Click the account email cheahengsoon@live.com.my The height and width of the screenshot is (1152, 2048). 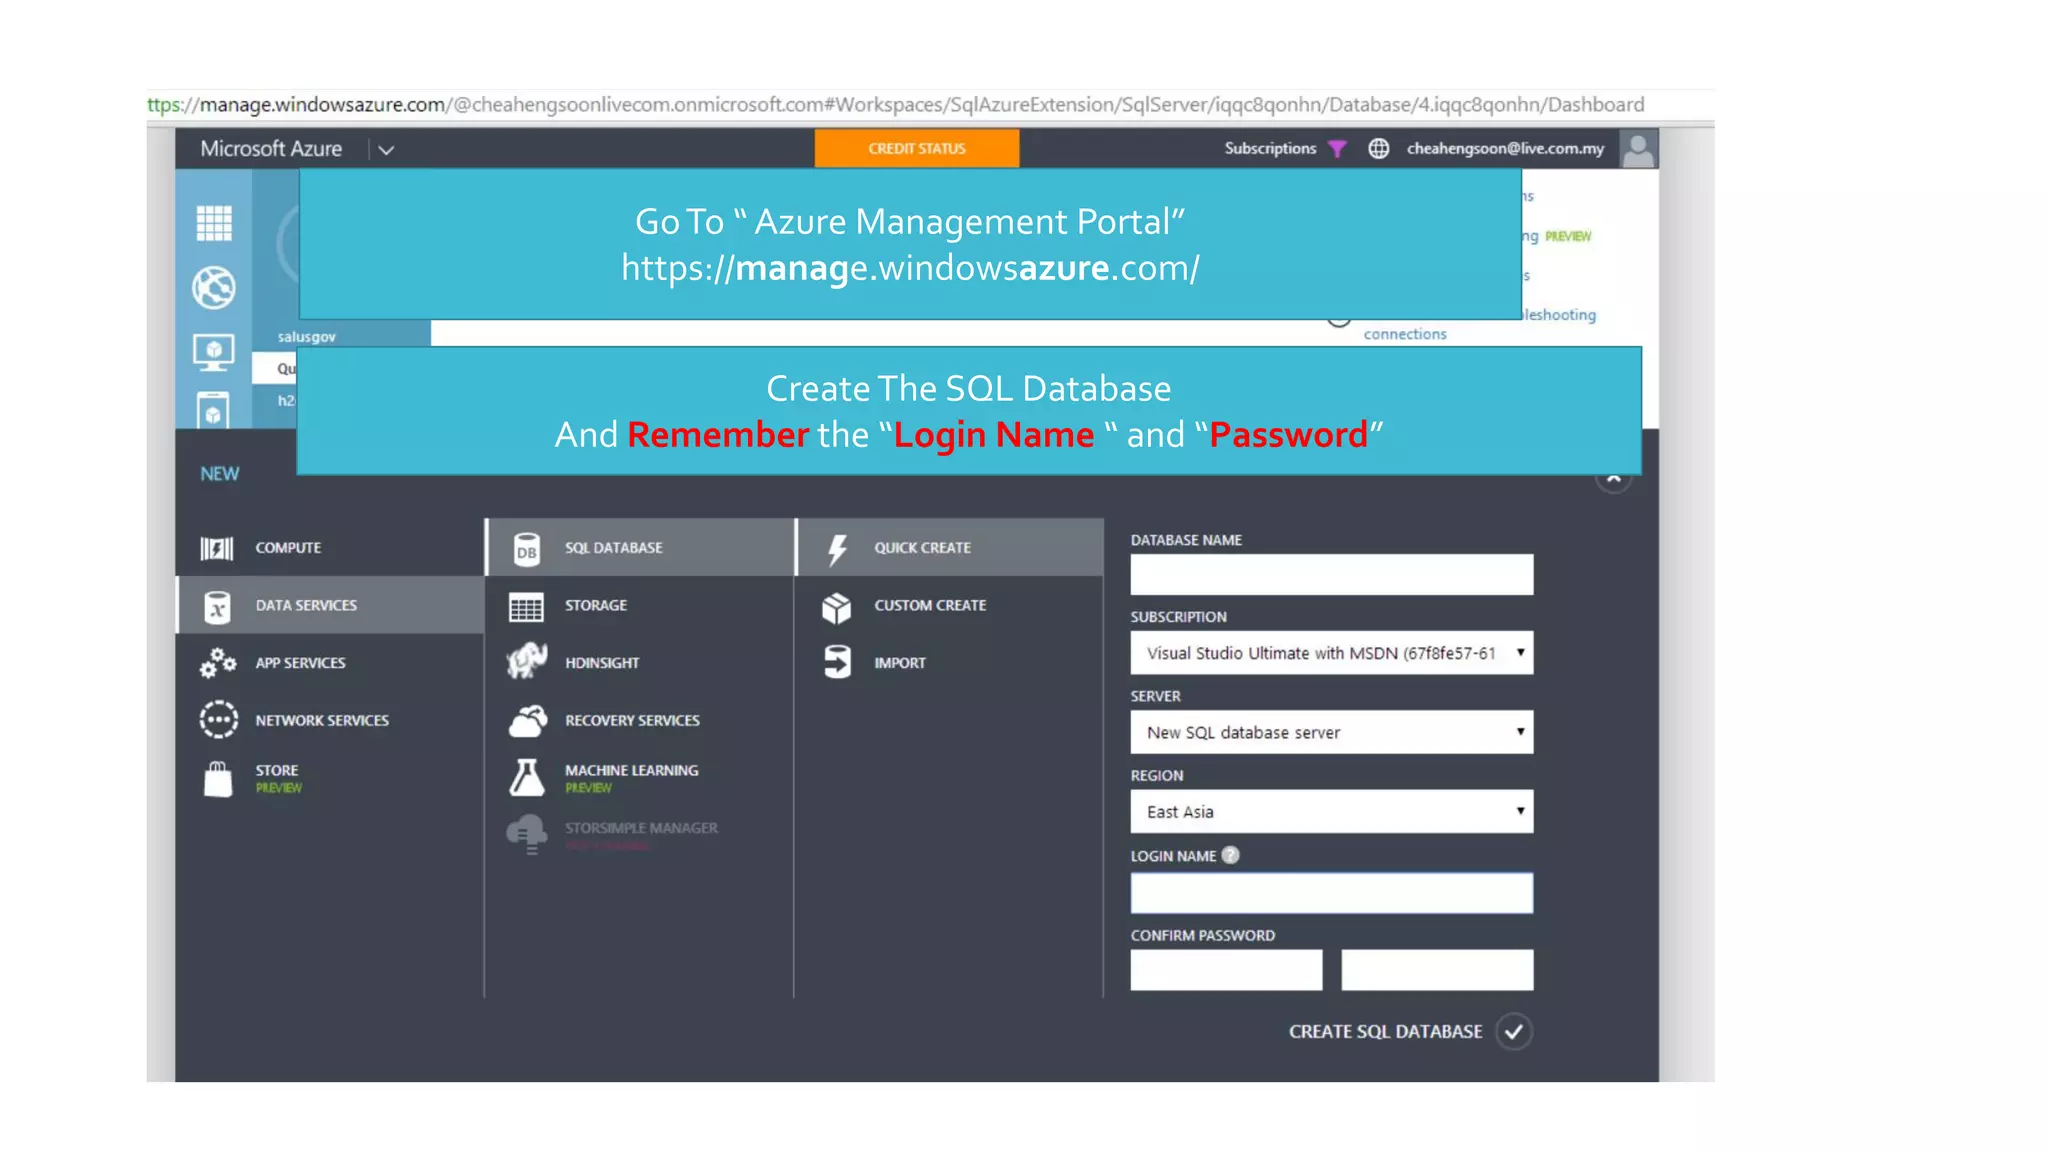tap(1505, 149)
